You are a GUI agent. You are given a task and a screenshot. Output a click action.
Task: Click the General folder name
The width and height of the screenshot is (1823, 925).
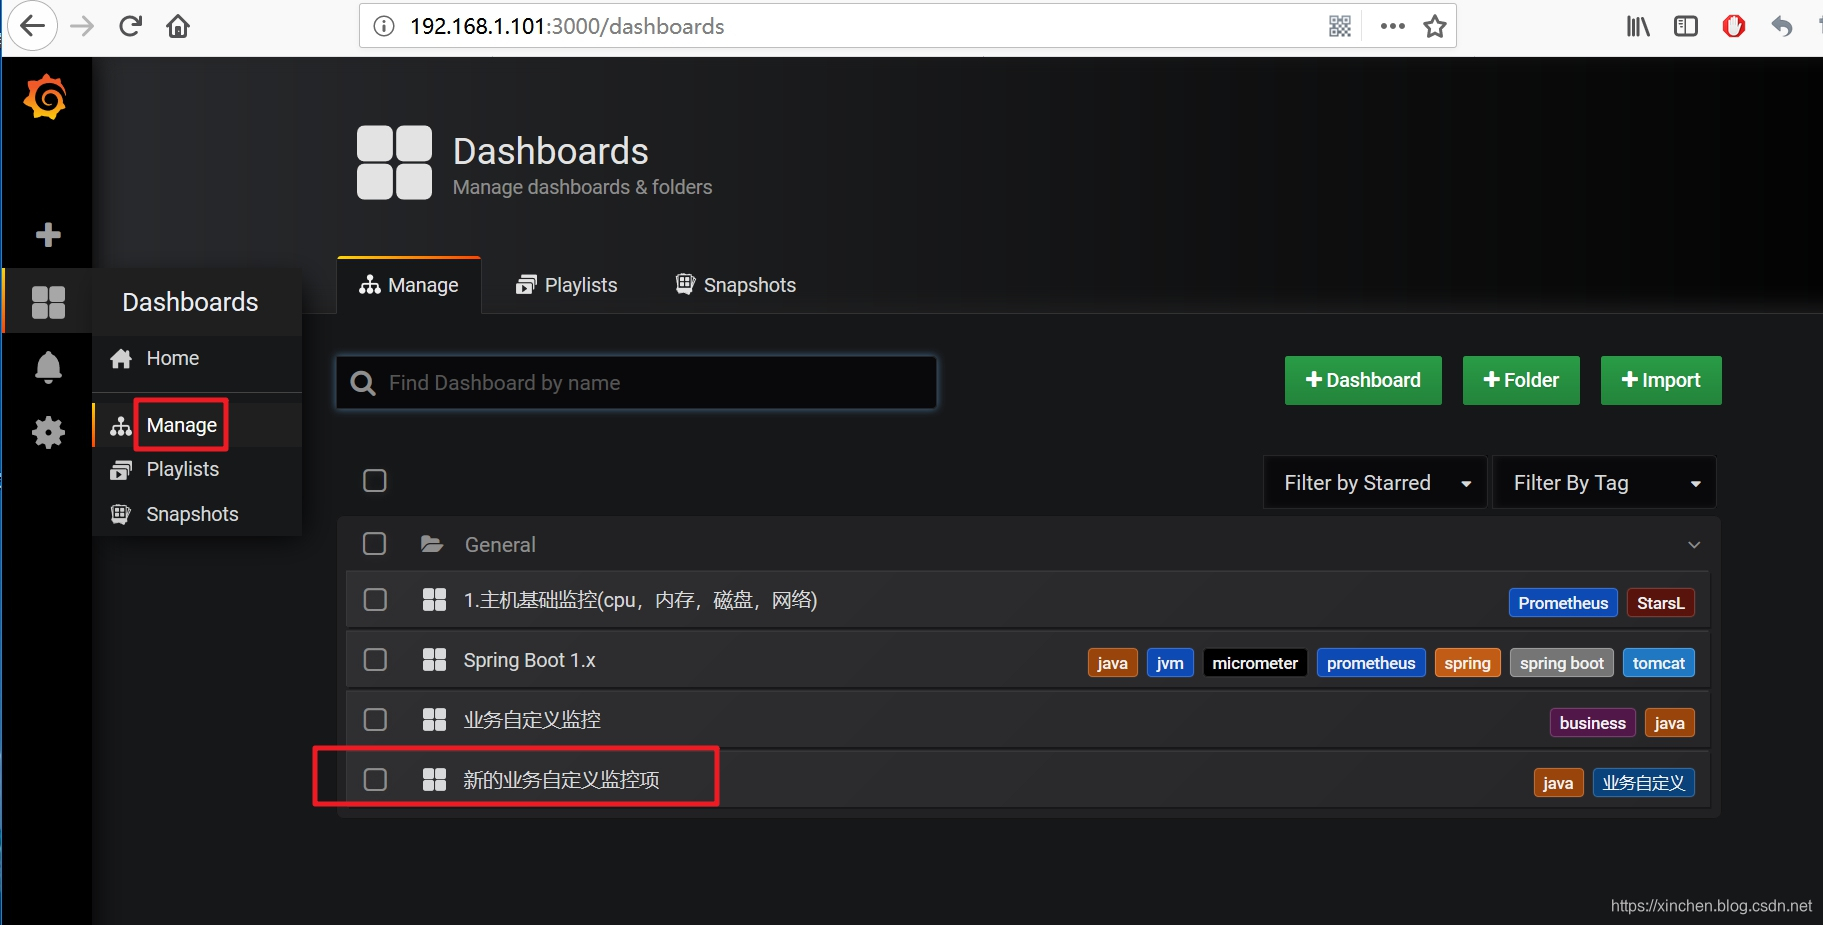pyautogui.click(x=500, y=545)
